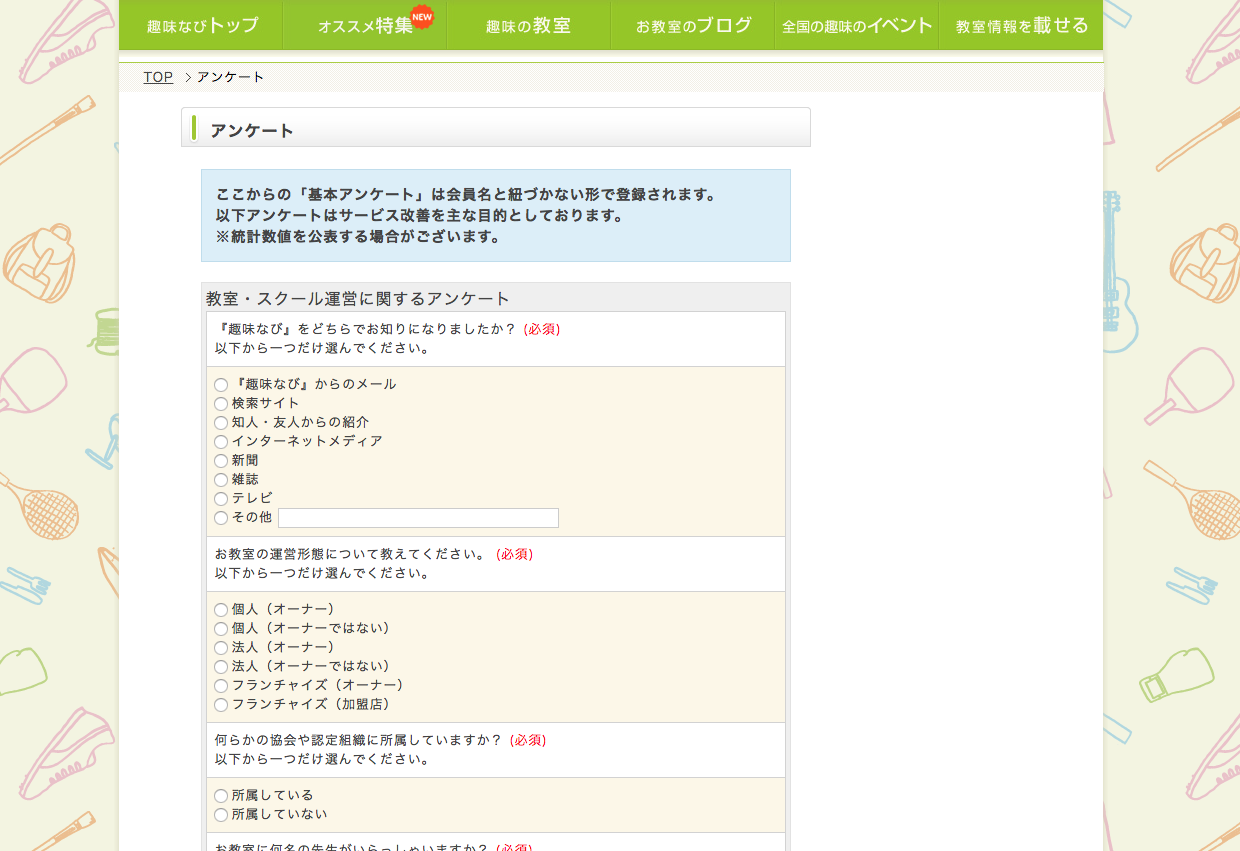This screenshot has width=1240, height=851.
Task: Choose the 検索サイト option
Action: 221,404
